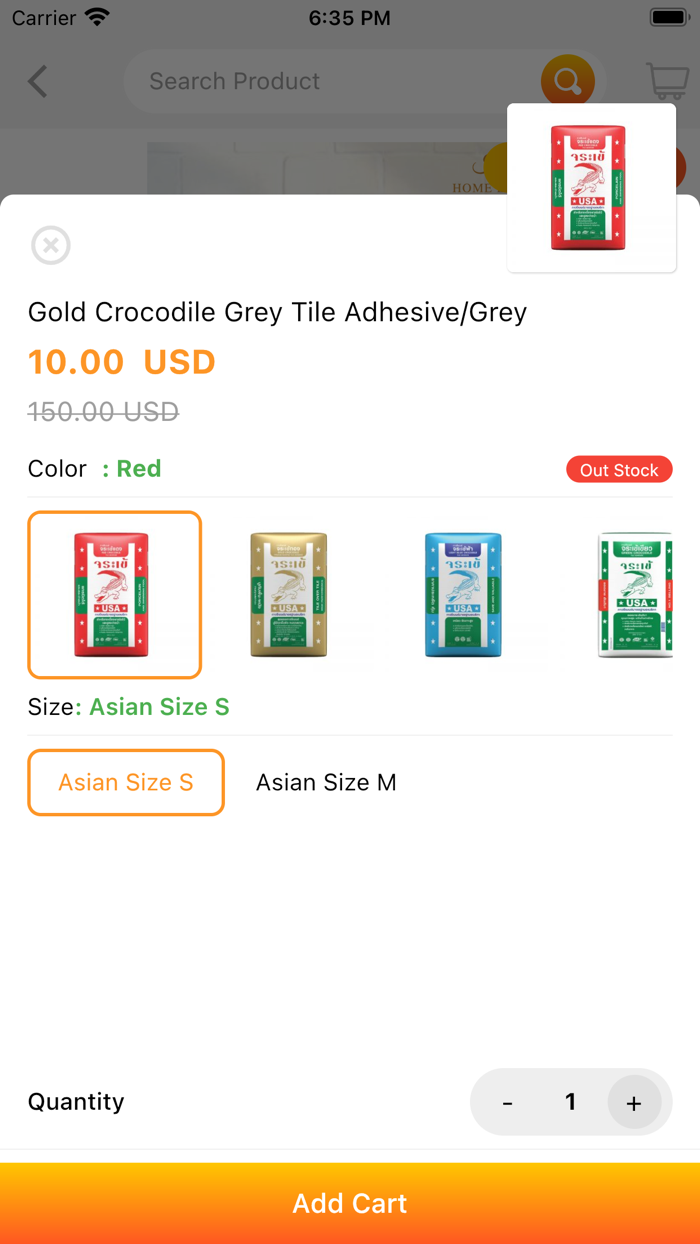Pick the green crocodile variant
Screen dimensions: 700x1244
(636, 595)
